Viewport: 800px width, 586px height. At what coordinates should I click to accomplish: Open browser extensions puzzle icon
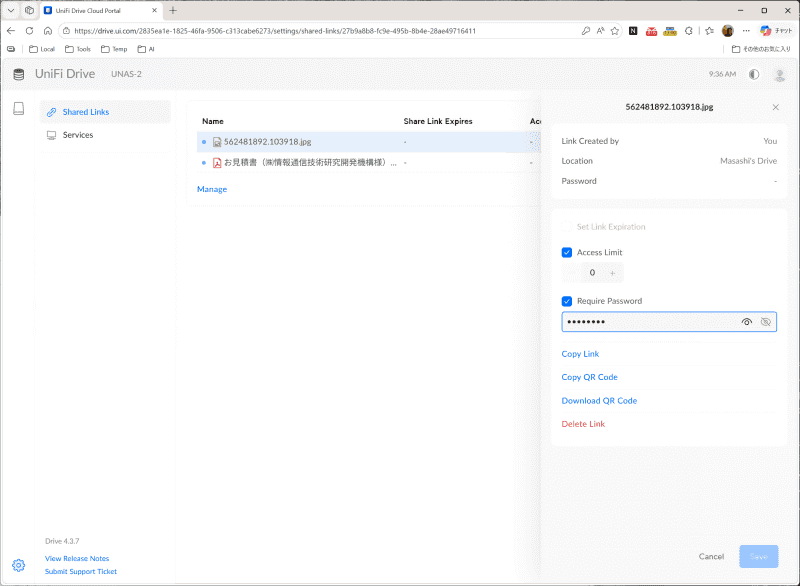[689, 31]
